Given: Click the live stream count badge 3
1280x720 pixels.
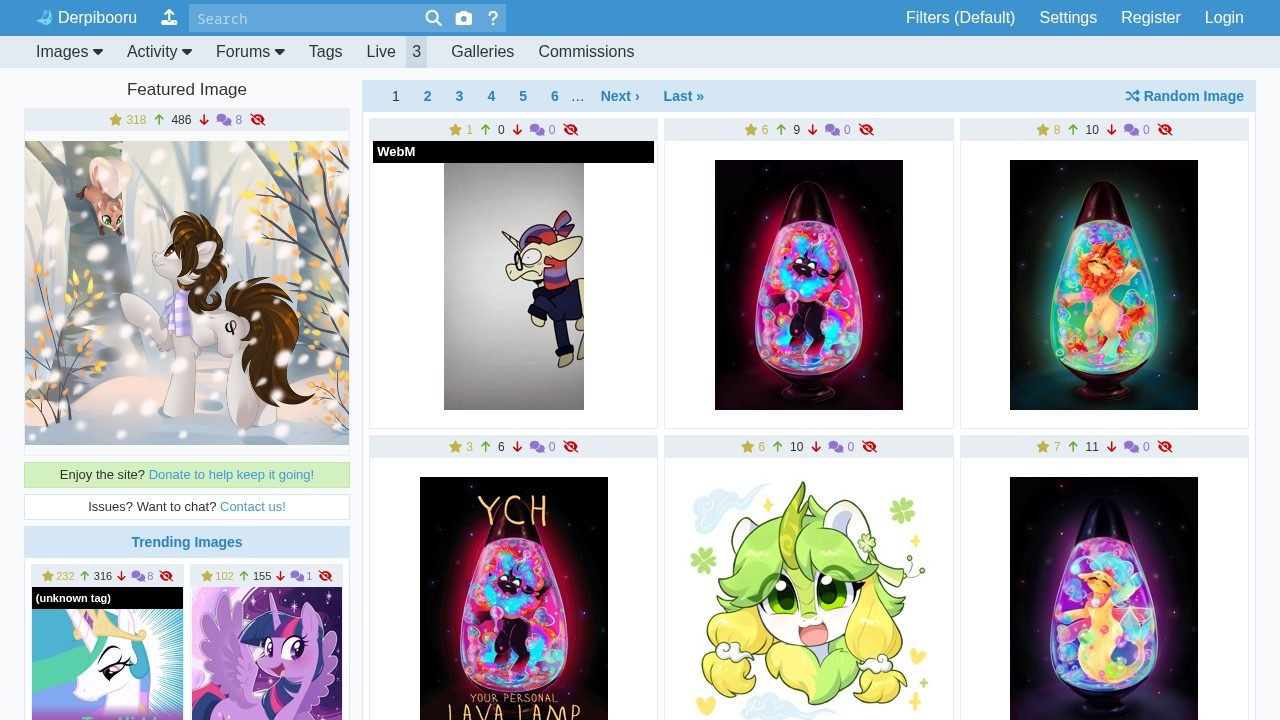Looking at the screenshot, I should tap(416, 52).
